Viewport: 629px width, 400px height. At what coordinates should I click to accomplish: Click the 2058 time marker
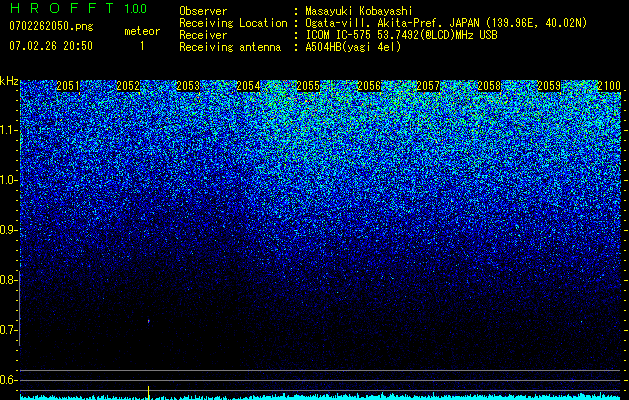point(489,86)
